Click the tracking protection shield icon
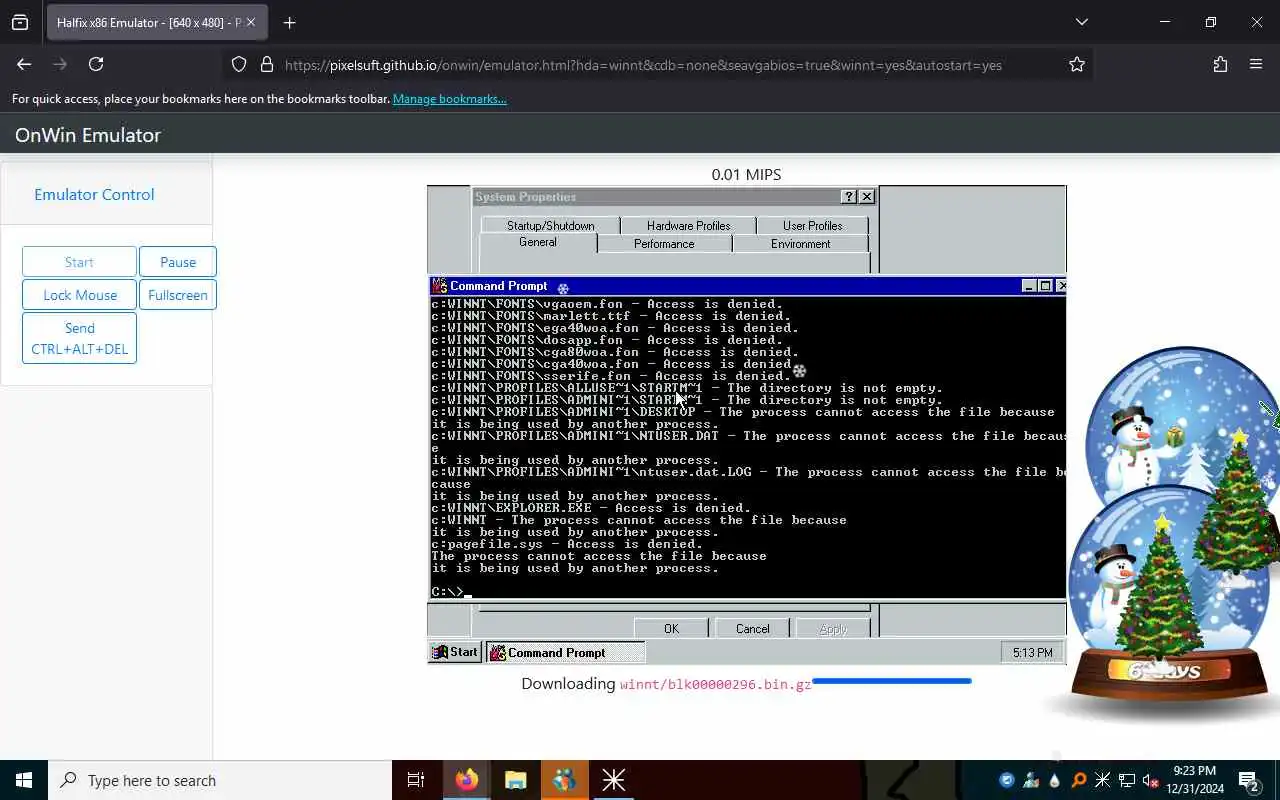Viewport: 1280px width, 800px height. (239, 64)
